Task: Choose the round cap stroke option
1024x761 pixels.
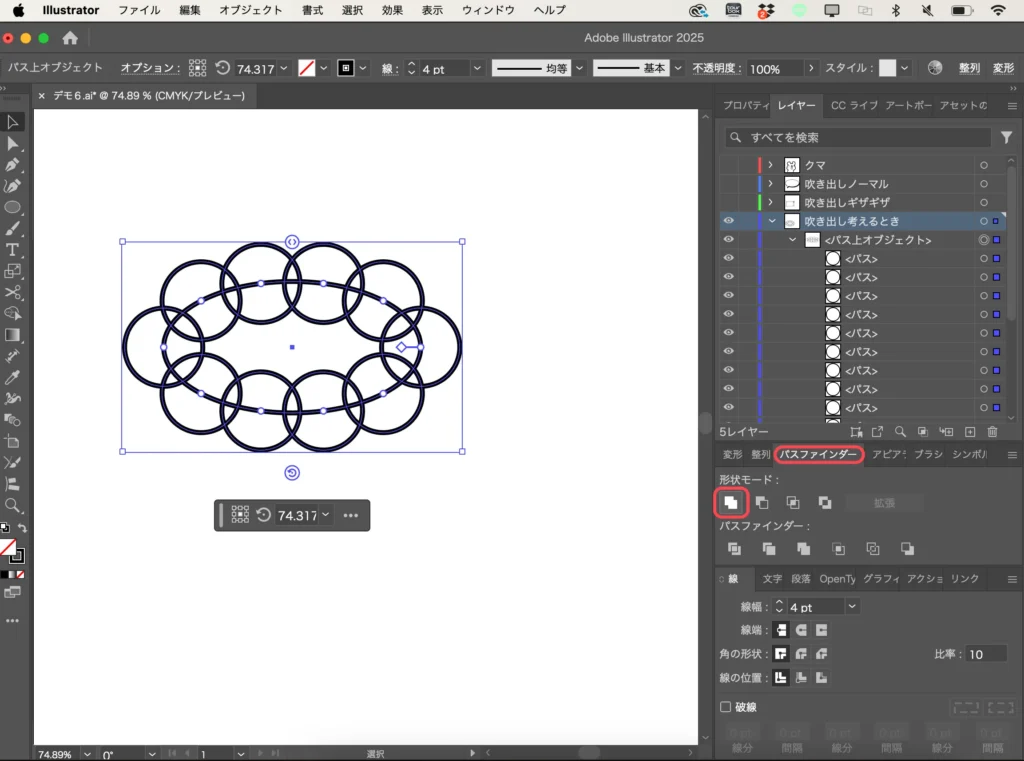Action: 800,630
